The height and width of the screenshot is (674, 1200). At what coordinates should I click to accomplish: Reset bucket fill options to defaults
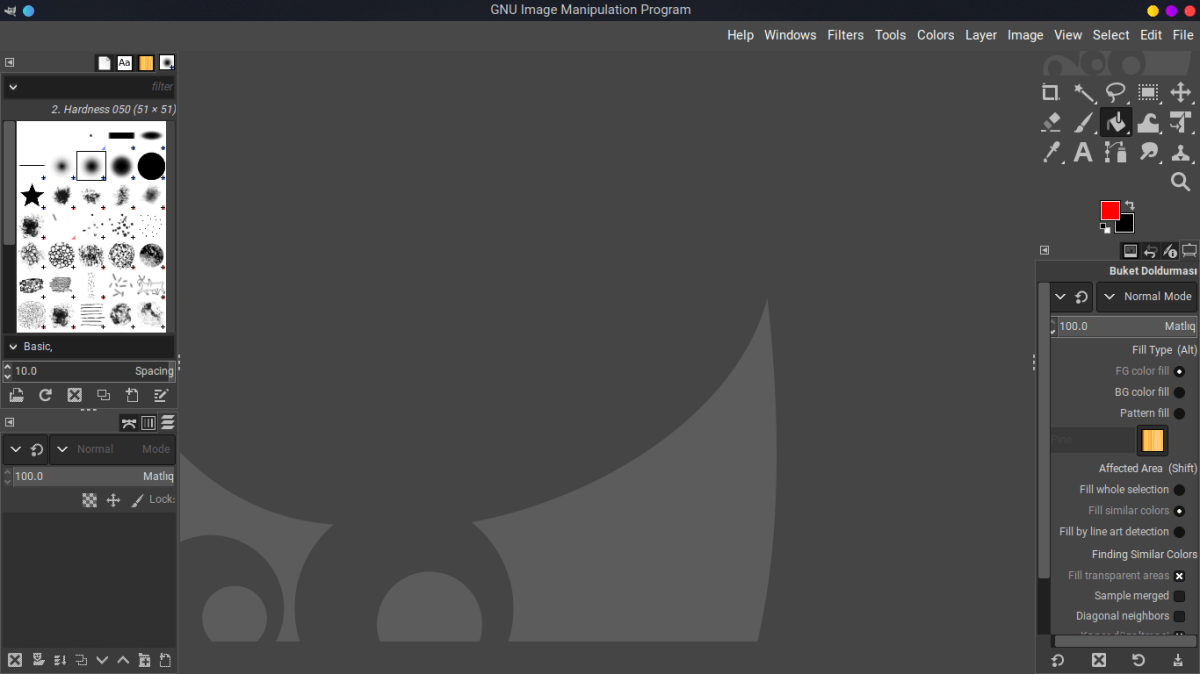tap(1138, 660)
